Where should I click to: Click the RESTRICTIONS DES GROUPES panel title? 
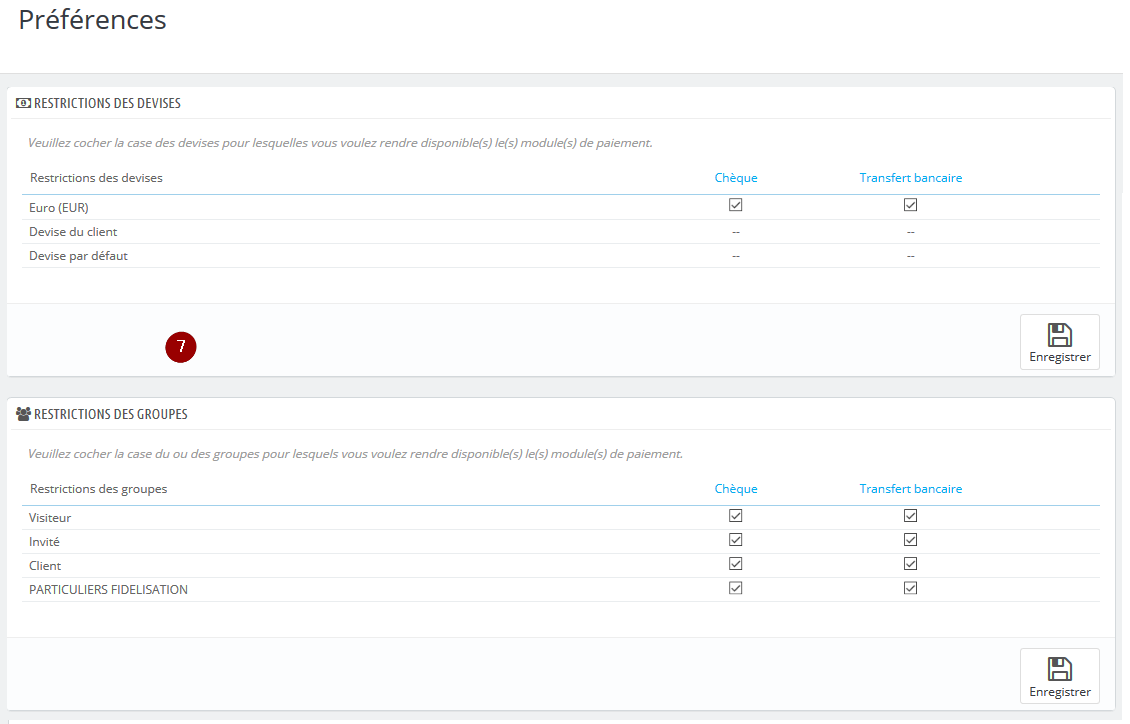coord(110,414)
